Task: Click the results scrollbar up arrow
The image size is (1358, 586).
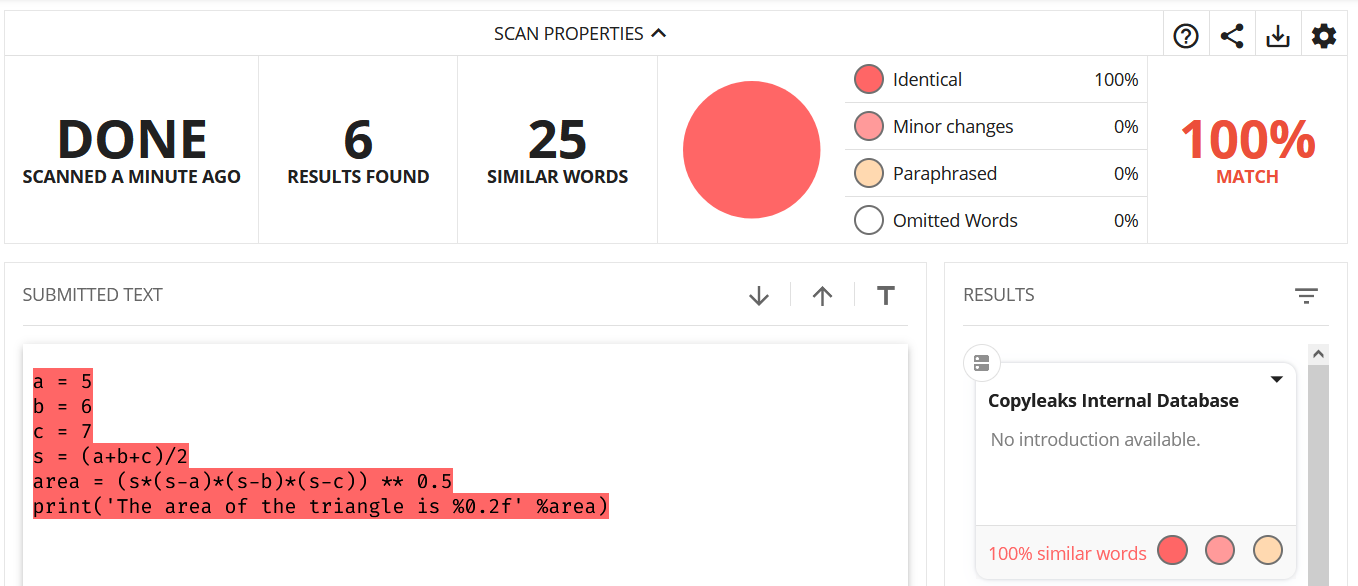Action: click(x=1318, y=354)
